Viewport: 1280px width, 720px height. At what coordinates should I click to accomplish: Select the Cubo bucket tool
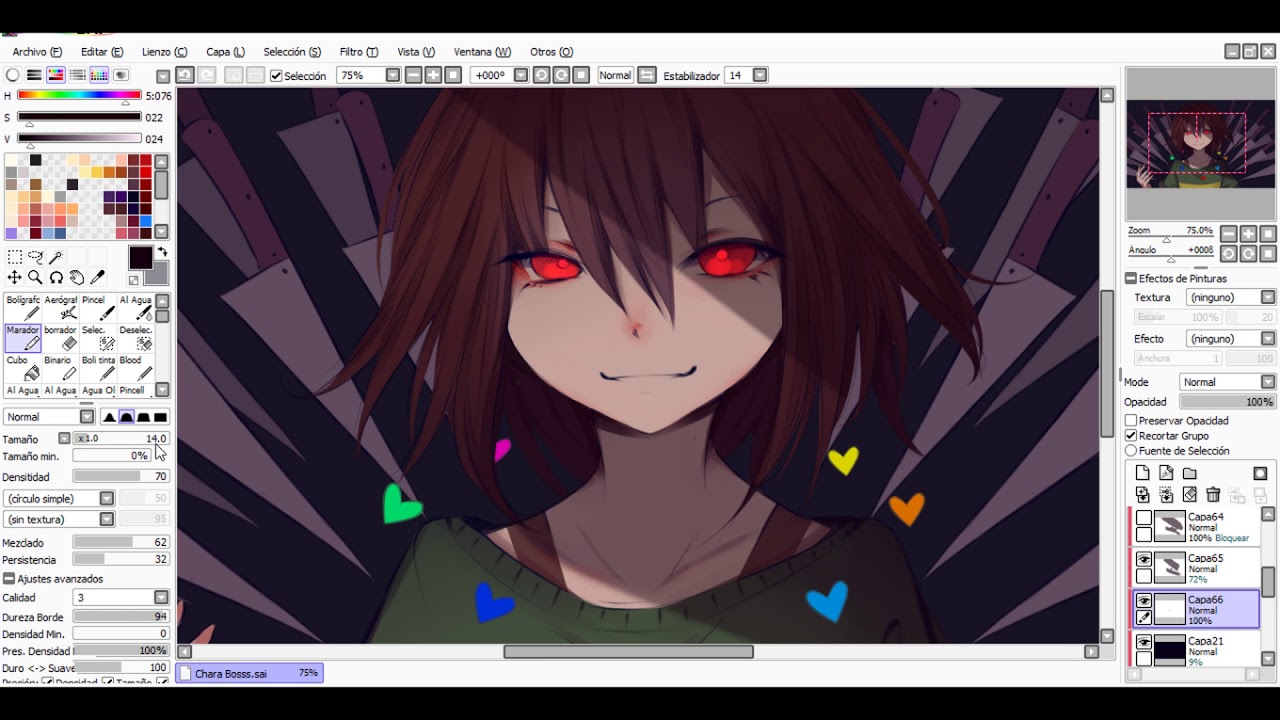click(23, 368)
